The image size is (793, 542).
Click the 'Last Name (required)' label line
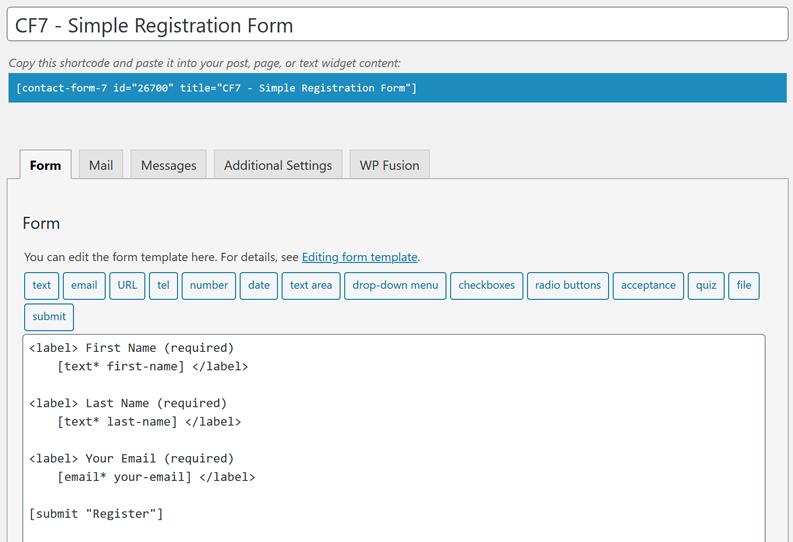(x=128, y=403)
